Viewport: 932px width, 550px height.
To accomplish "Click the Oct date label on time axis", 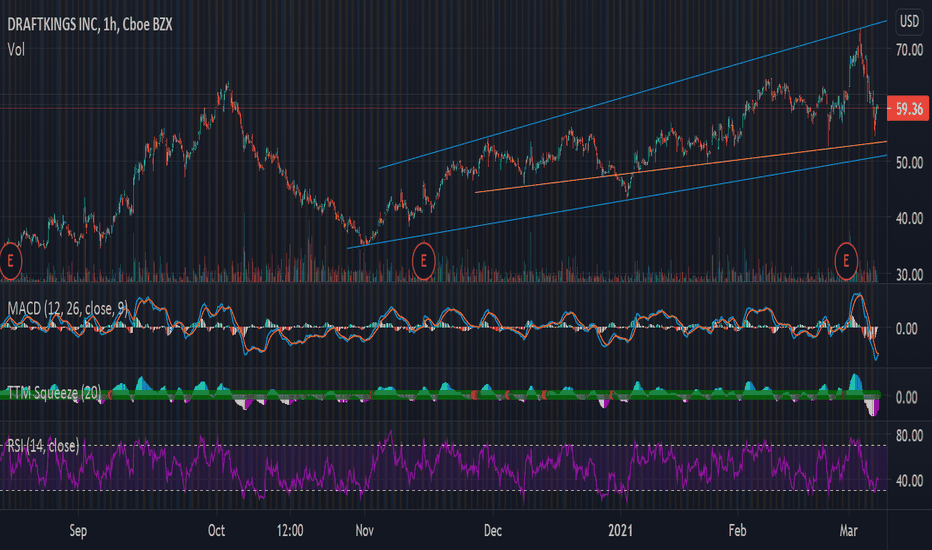I will pos(216,530).
